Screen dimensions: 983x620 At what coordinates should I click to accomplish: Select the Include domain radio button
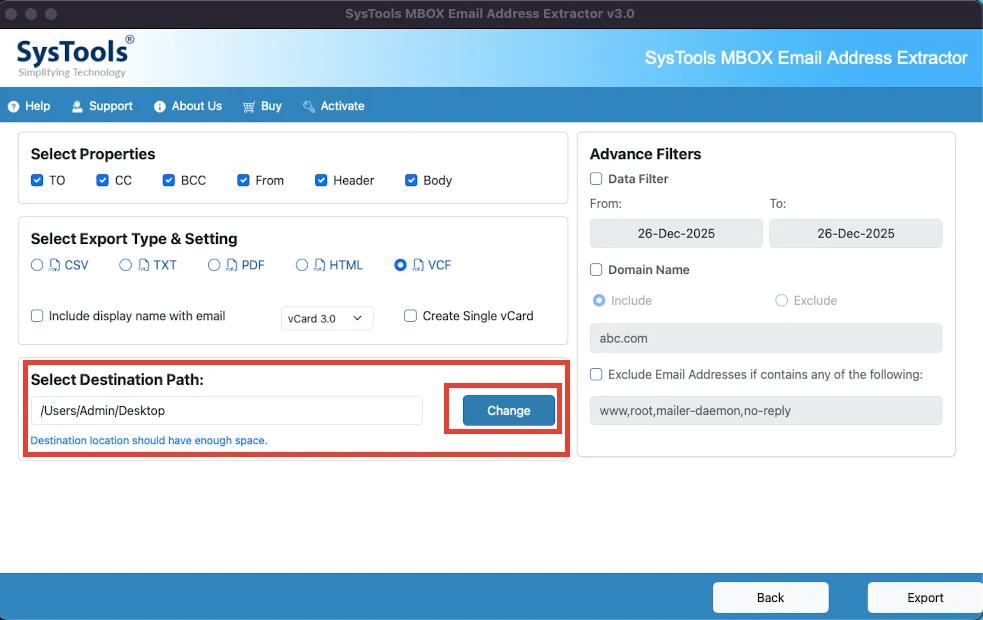(599, 301)
